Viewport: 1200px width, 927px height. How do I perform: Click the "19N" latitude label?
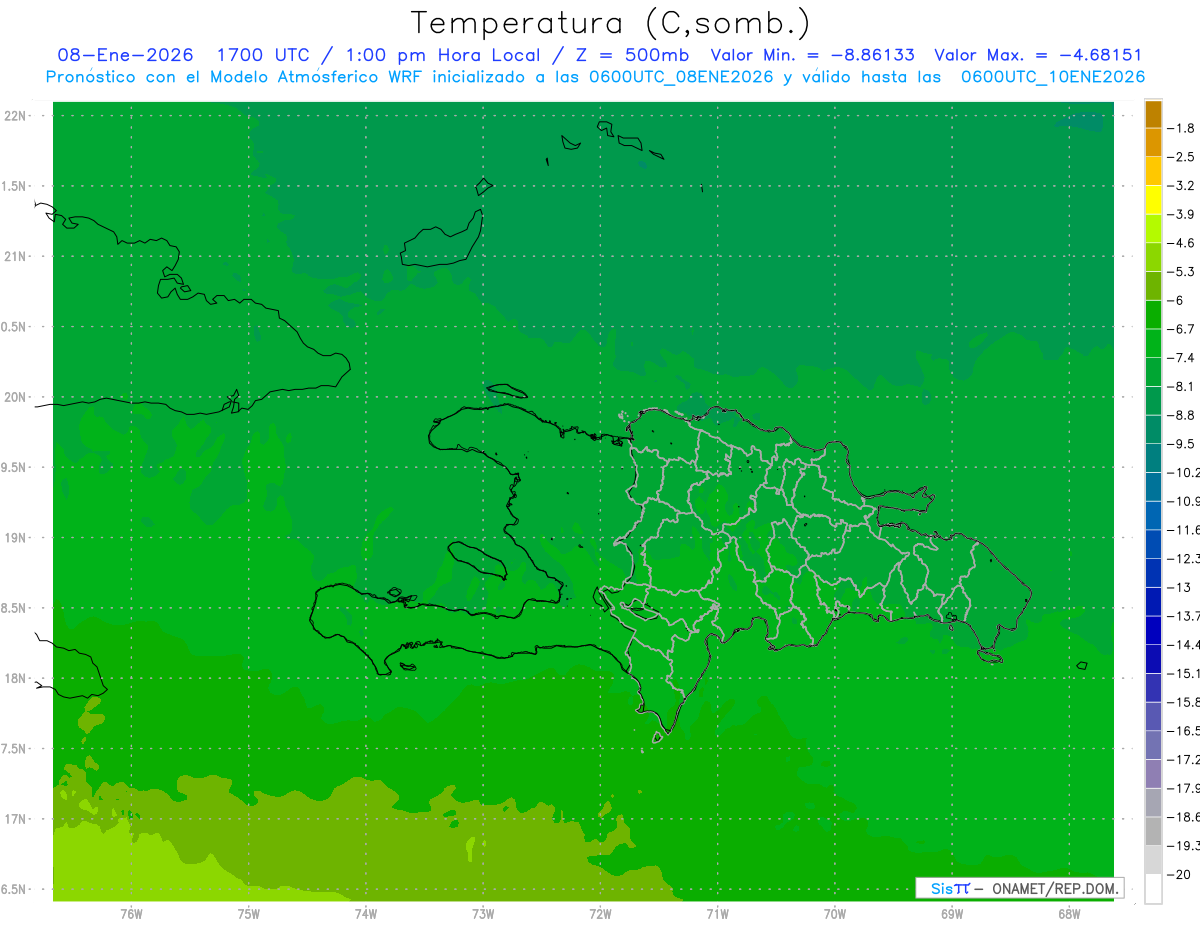(16, 538)
